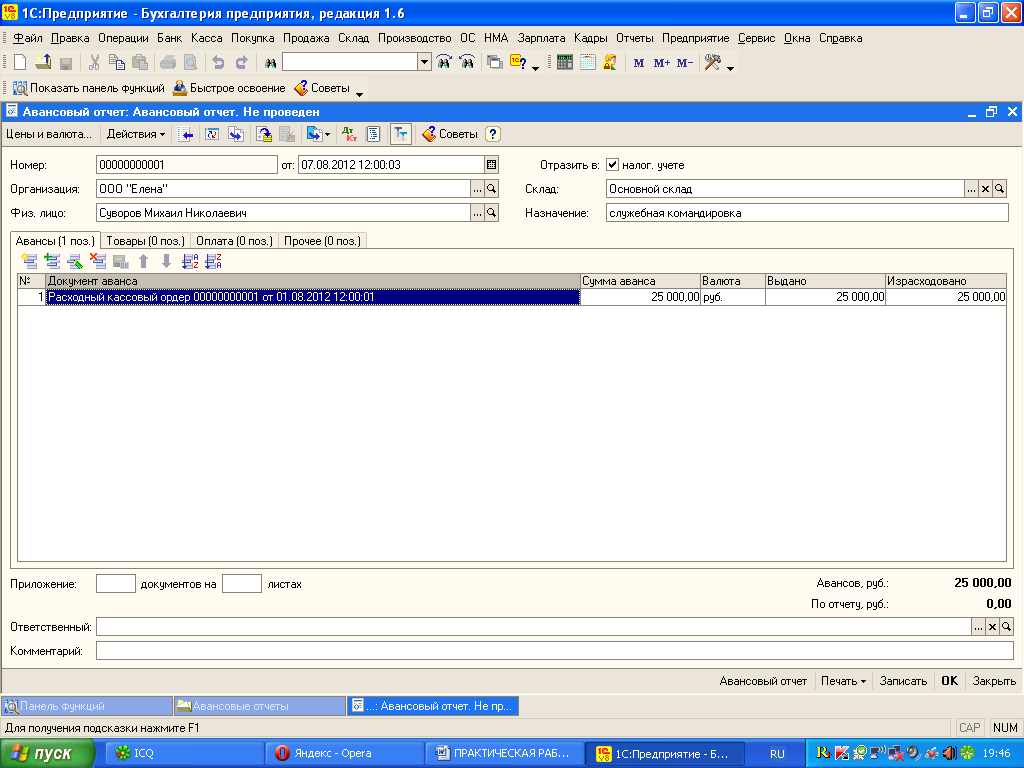
Task: Click the Советы icon in document toolbar
Action: point(449,134)
